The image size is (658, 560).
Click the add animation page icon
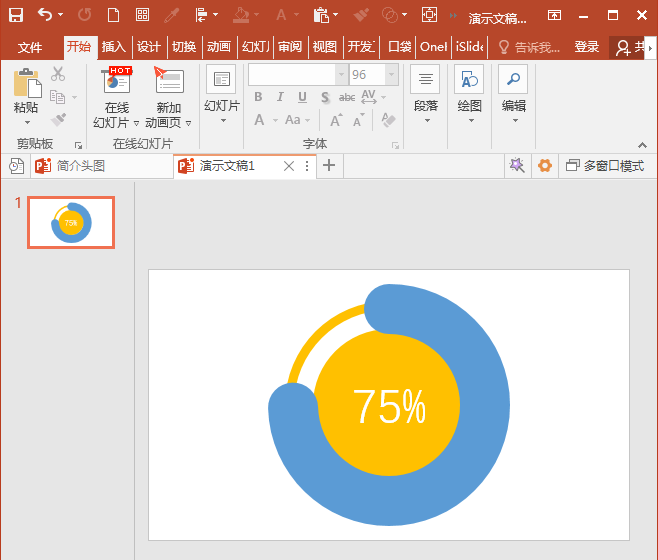coord(169,80)
